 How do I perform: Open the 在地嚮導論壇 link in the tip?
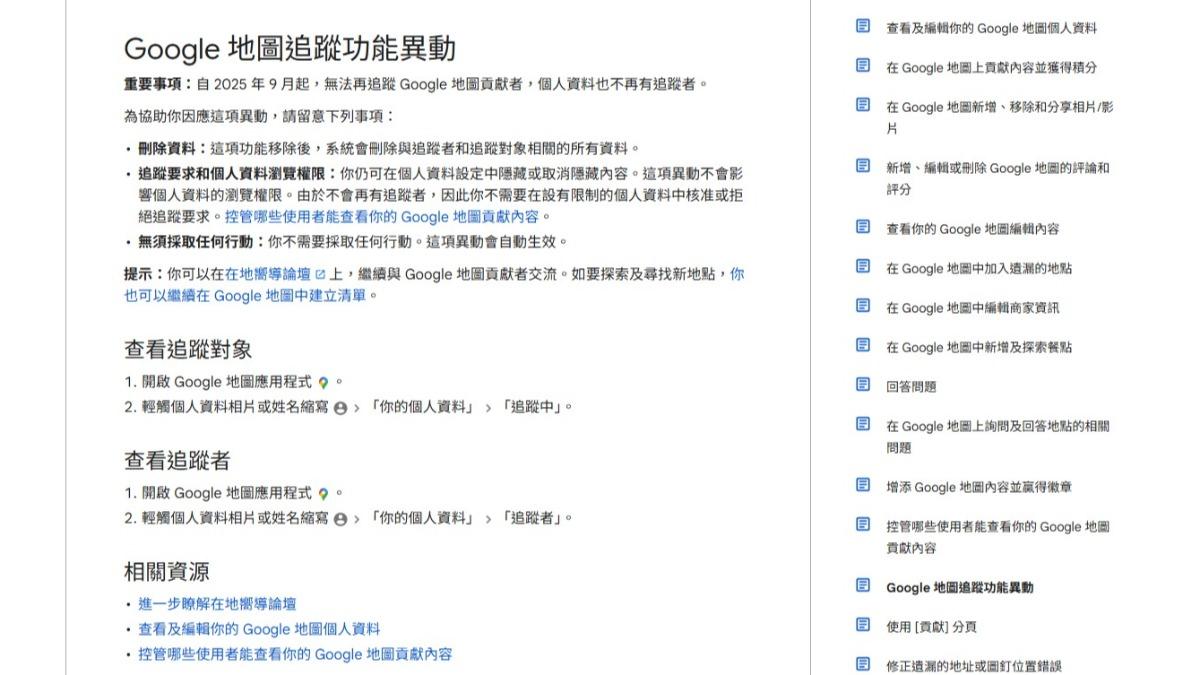268,274
